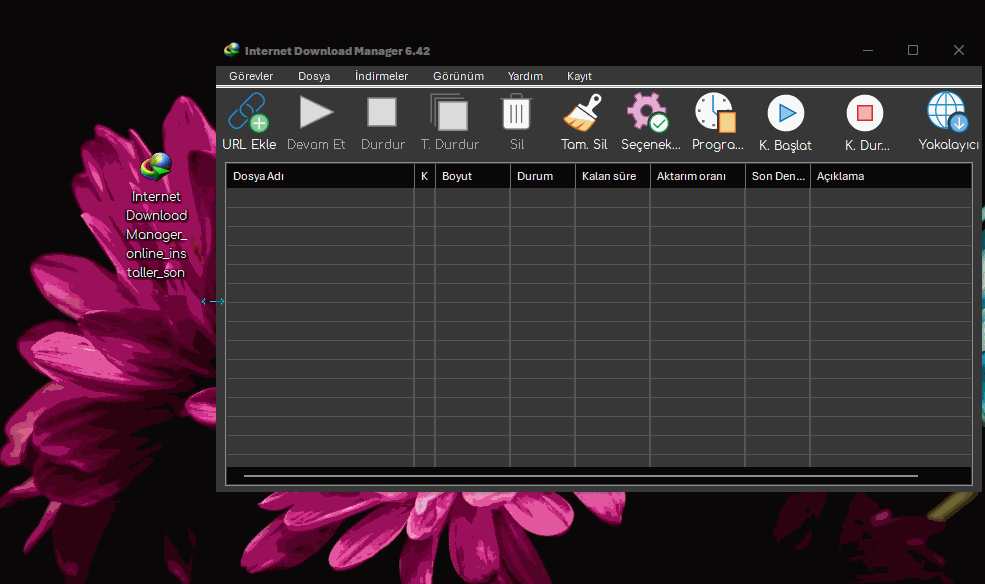985x584 pixels.
Task: Click Devam Et resume play icon
Action: coord(316,112)
